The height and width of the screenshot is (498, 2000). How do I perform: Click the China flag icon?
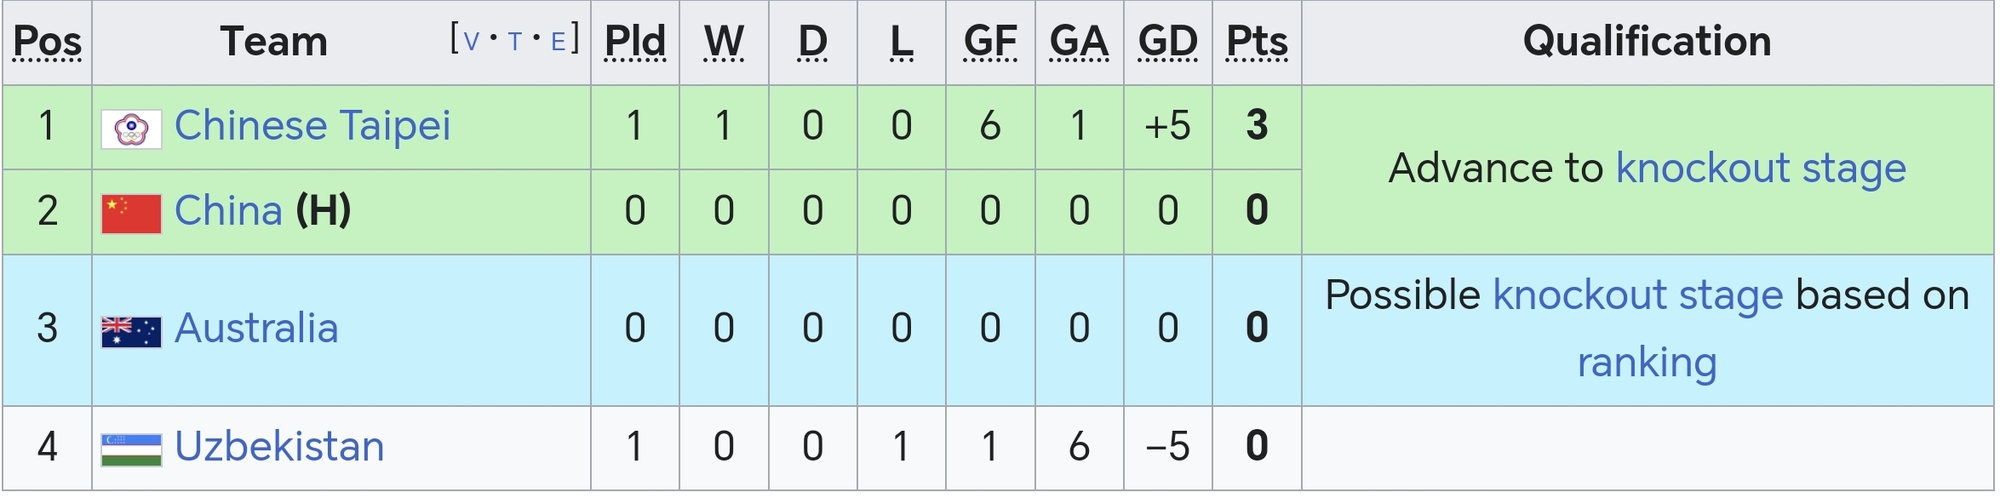[x=131, y=214]
